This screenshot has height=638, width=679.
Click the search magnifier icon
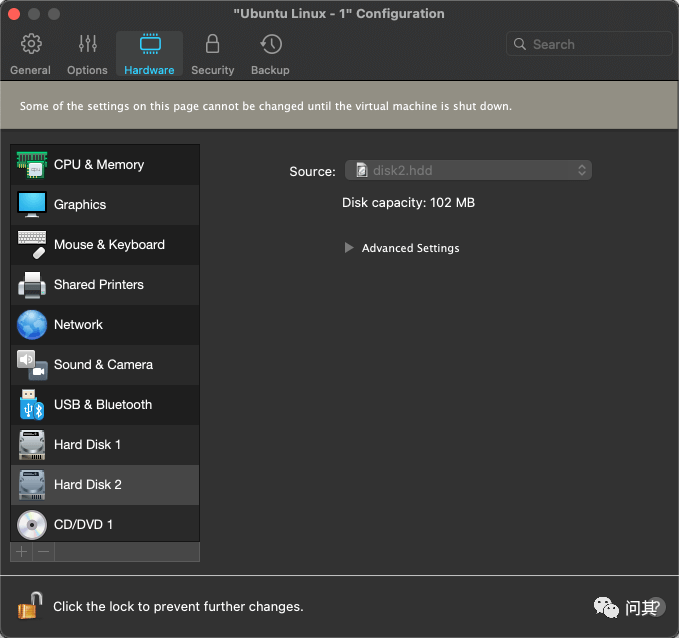(x=520, y=44)
